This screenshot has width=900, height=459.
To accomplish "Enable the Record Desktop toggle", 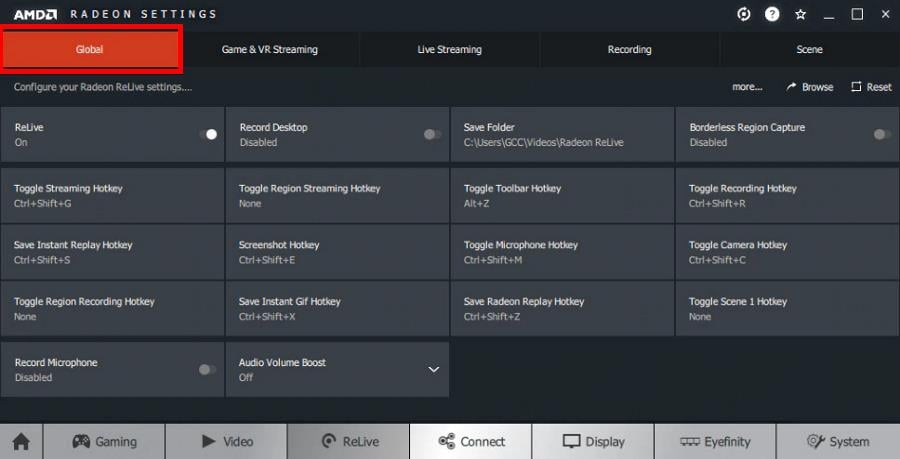I will (432, 134).
